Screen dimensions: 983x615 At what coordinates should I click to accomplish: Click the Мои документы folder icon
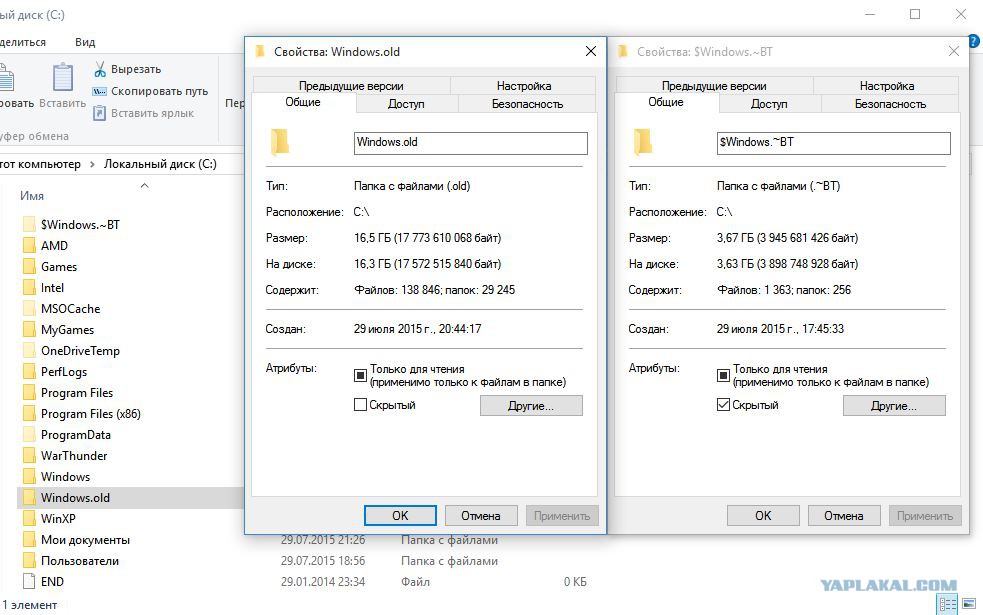coord(29,540)
